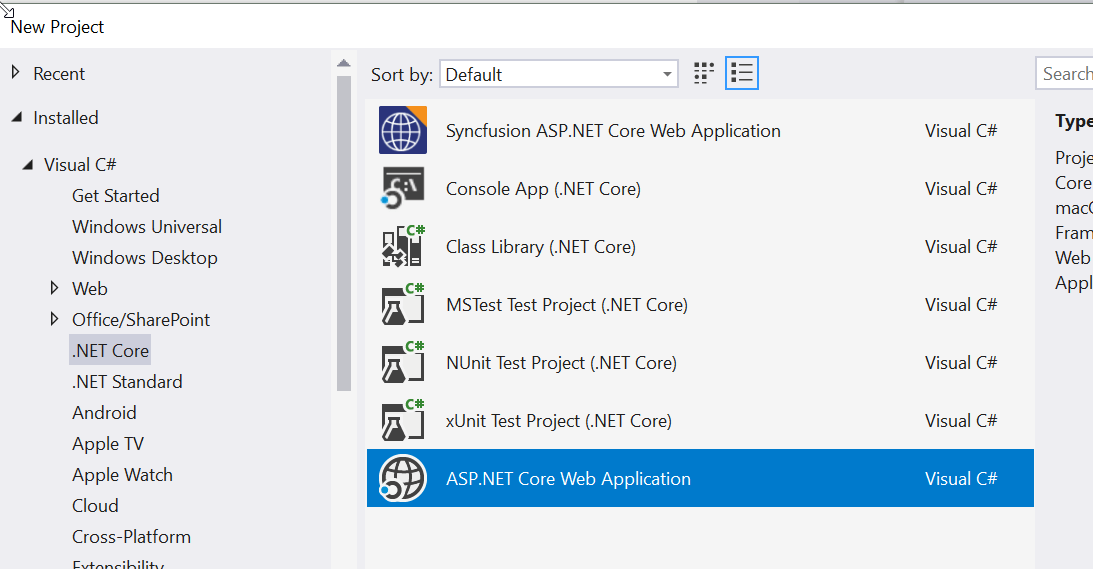Collapse the Visual C# tree node
The image size is (1093, 569).
click(27, 165)
